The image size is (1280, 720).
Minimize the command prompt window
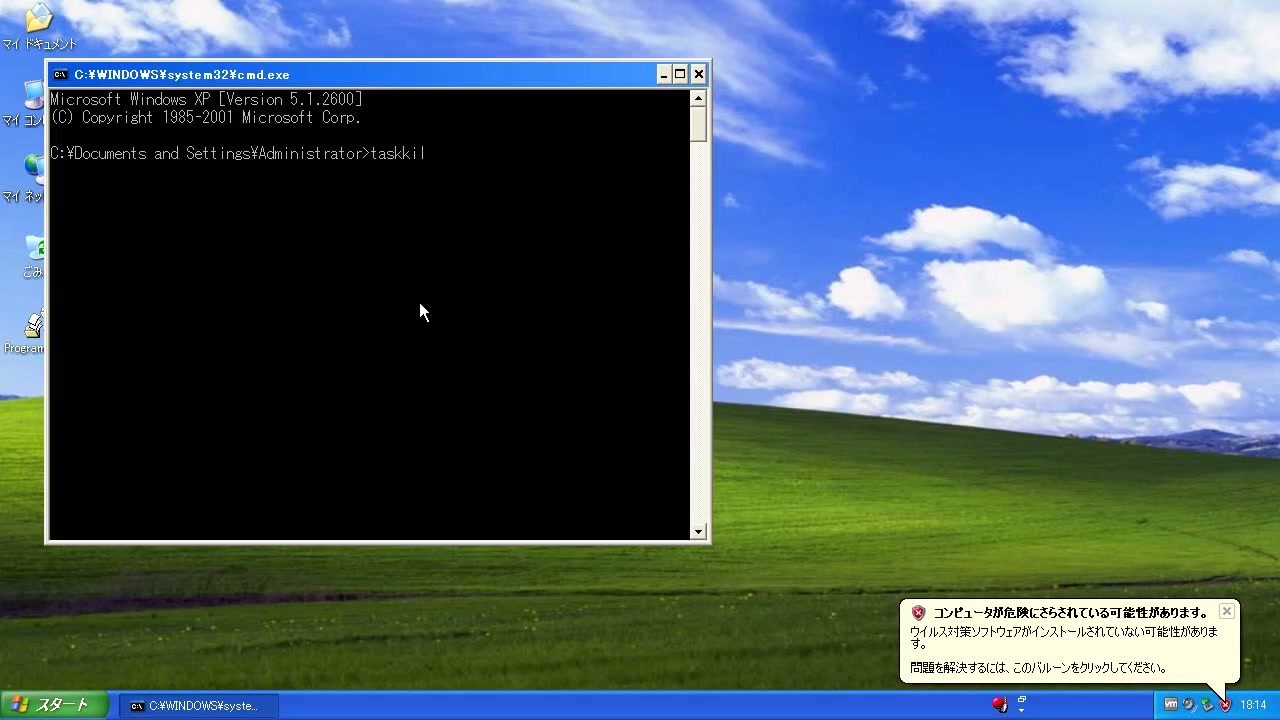point(662,74)
